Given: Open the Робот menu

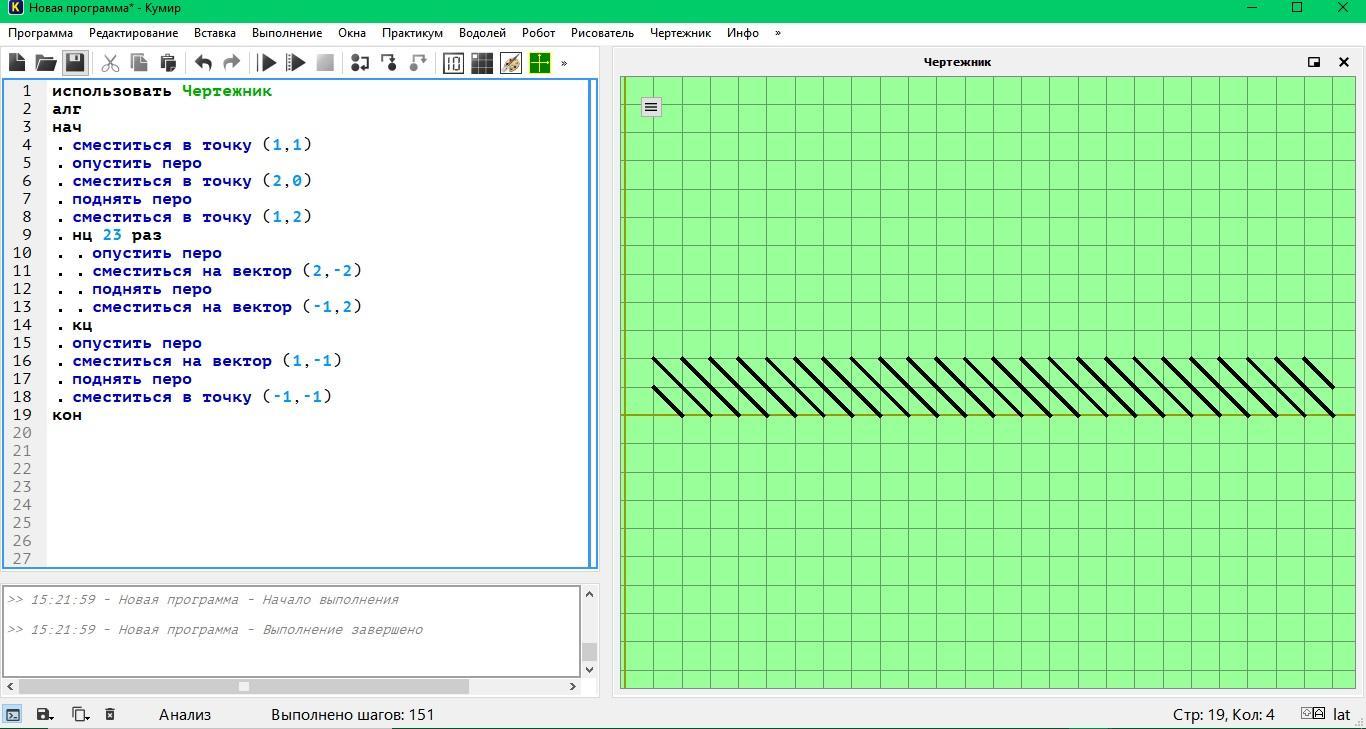Looking at the screenshot, I should click(x=538, y=33).
